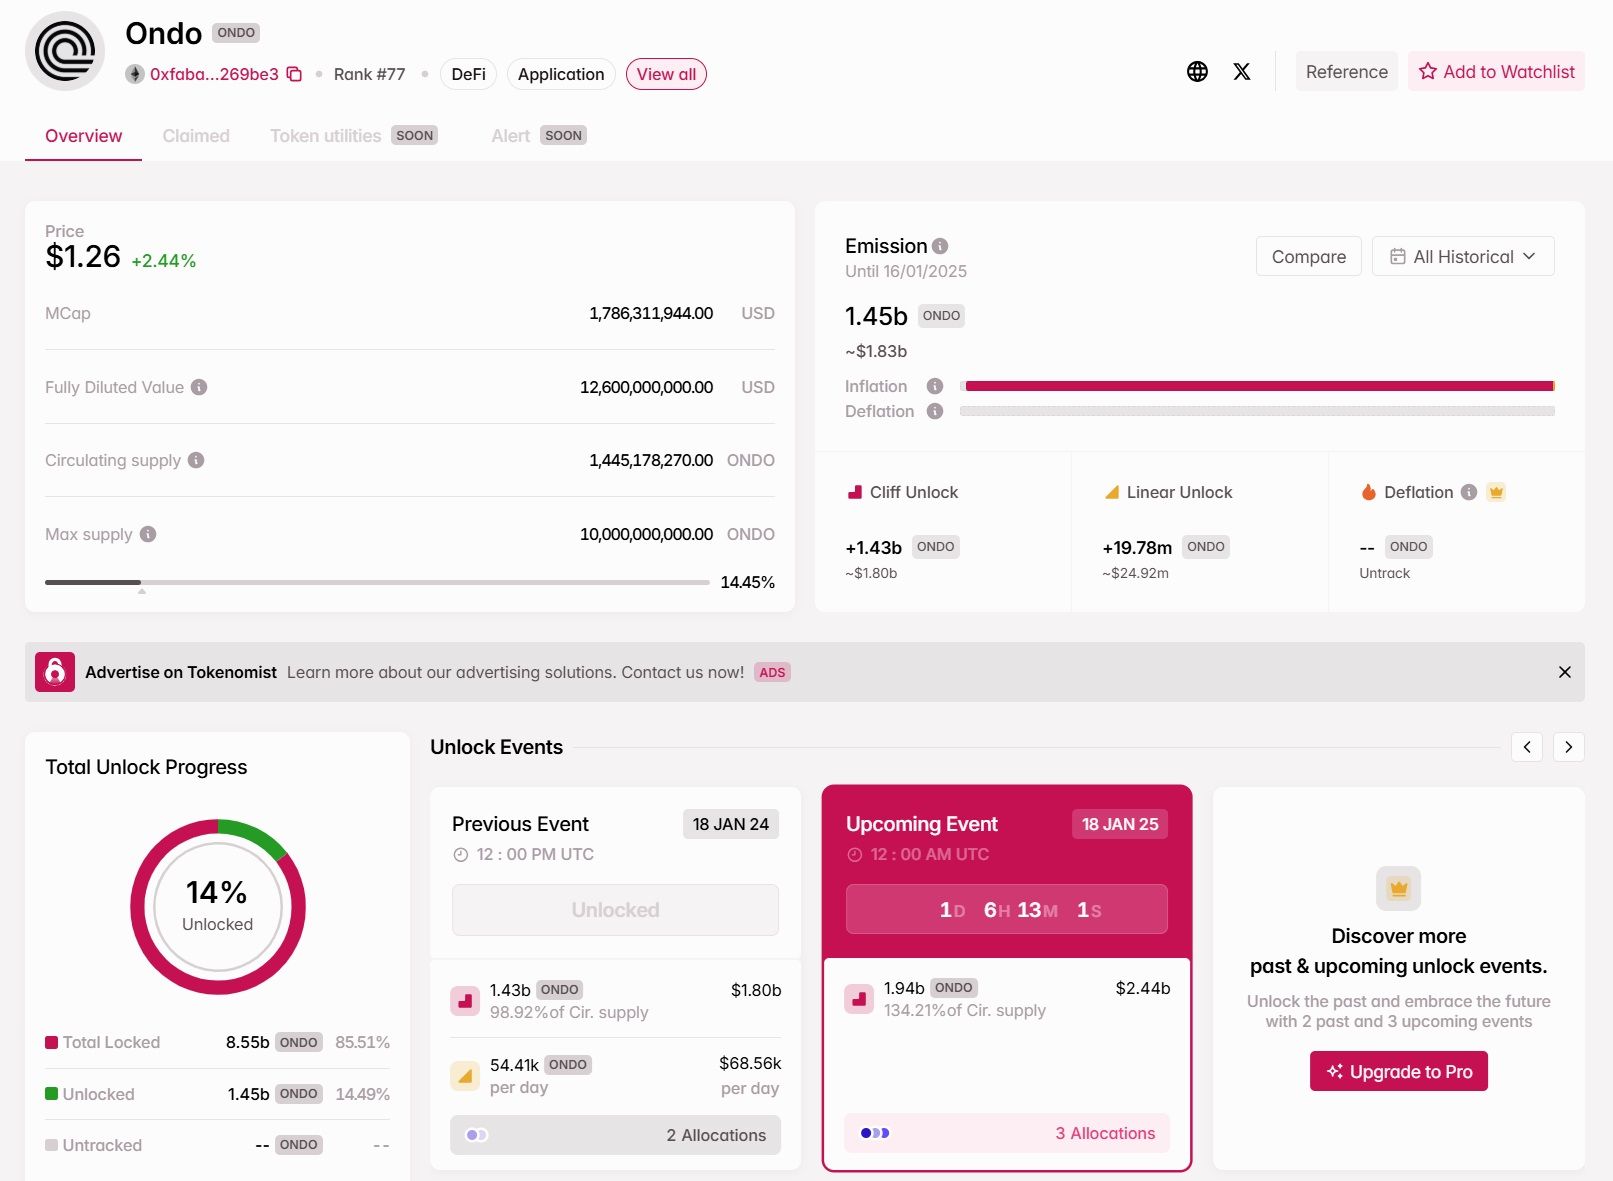This screenshot has width=1613, height=1181.
Task: Click the Untracked gray swatch
Action: [51, 1145]
